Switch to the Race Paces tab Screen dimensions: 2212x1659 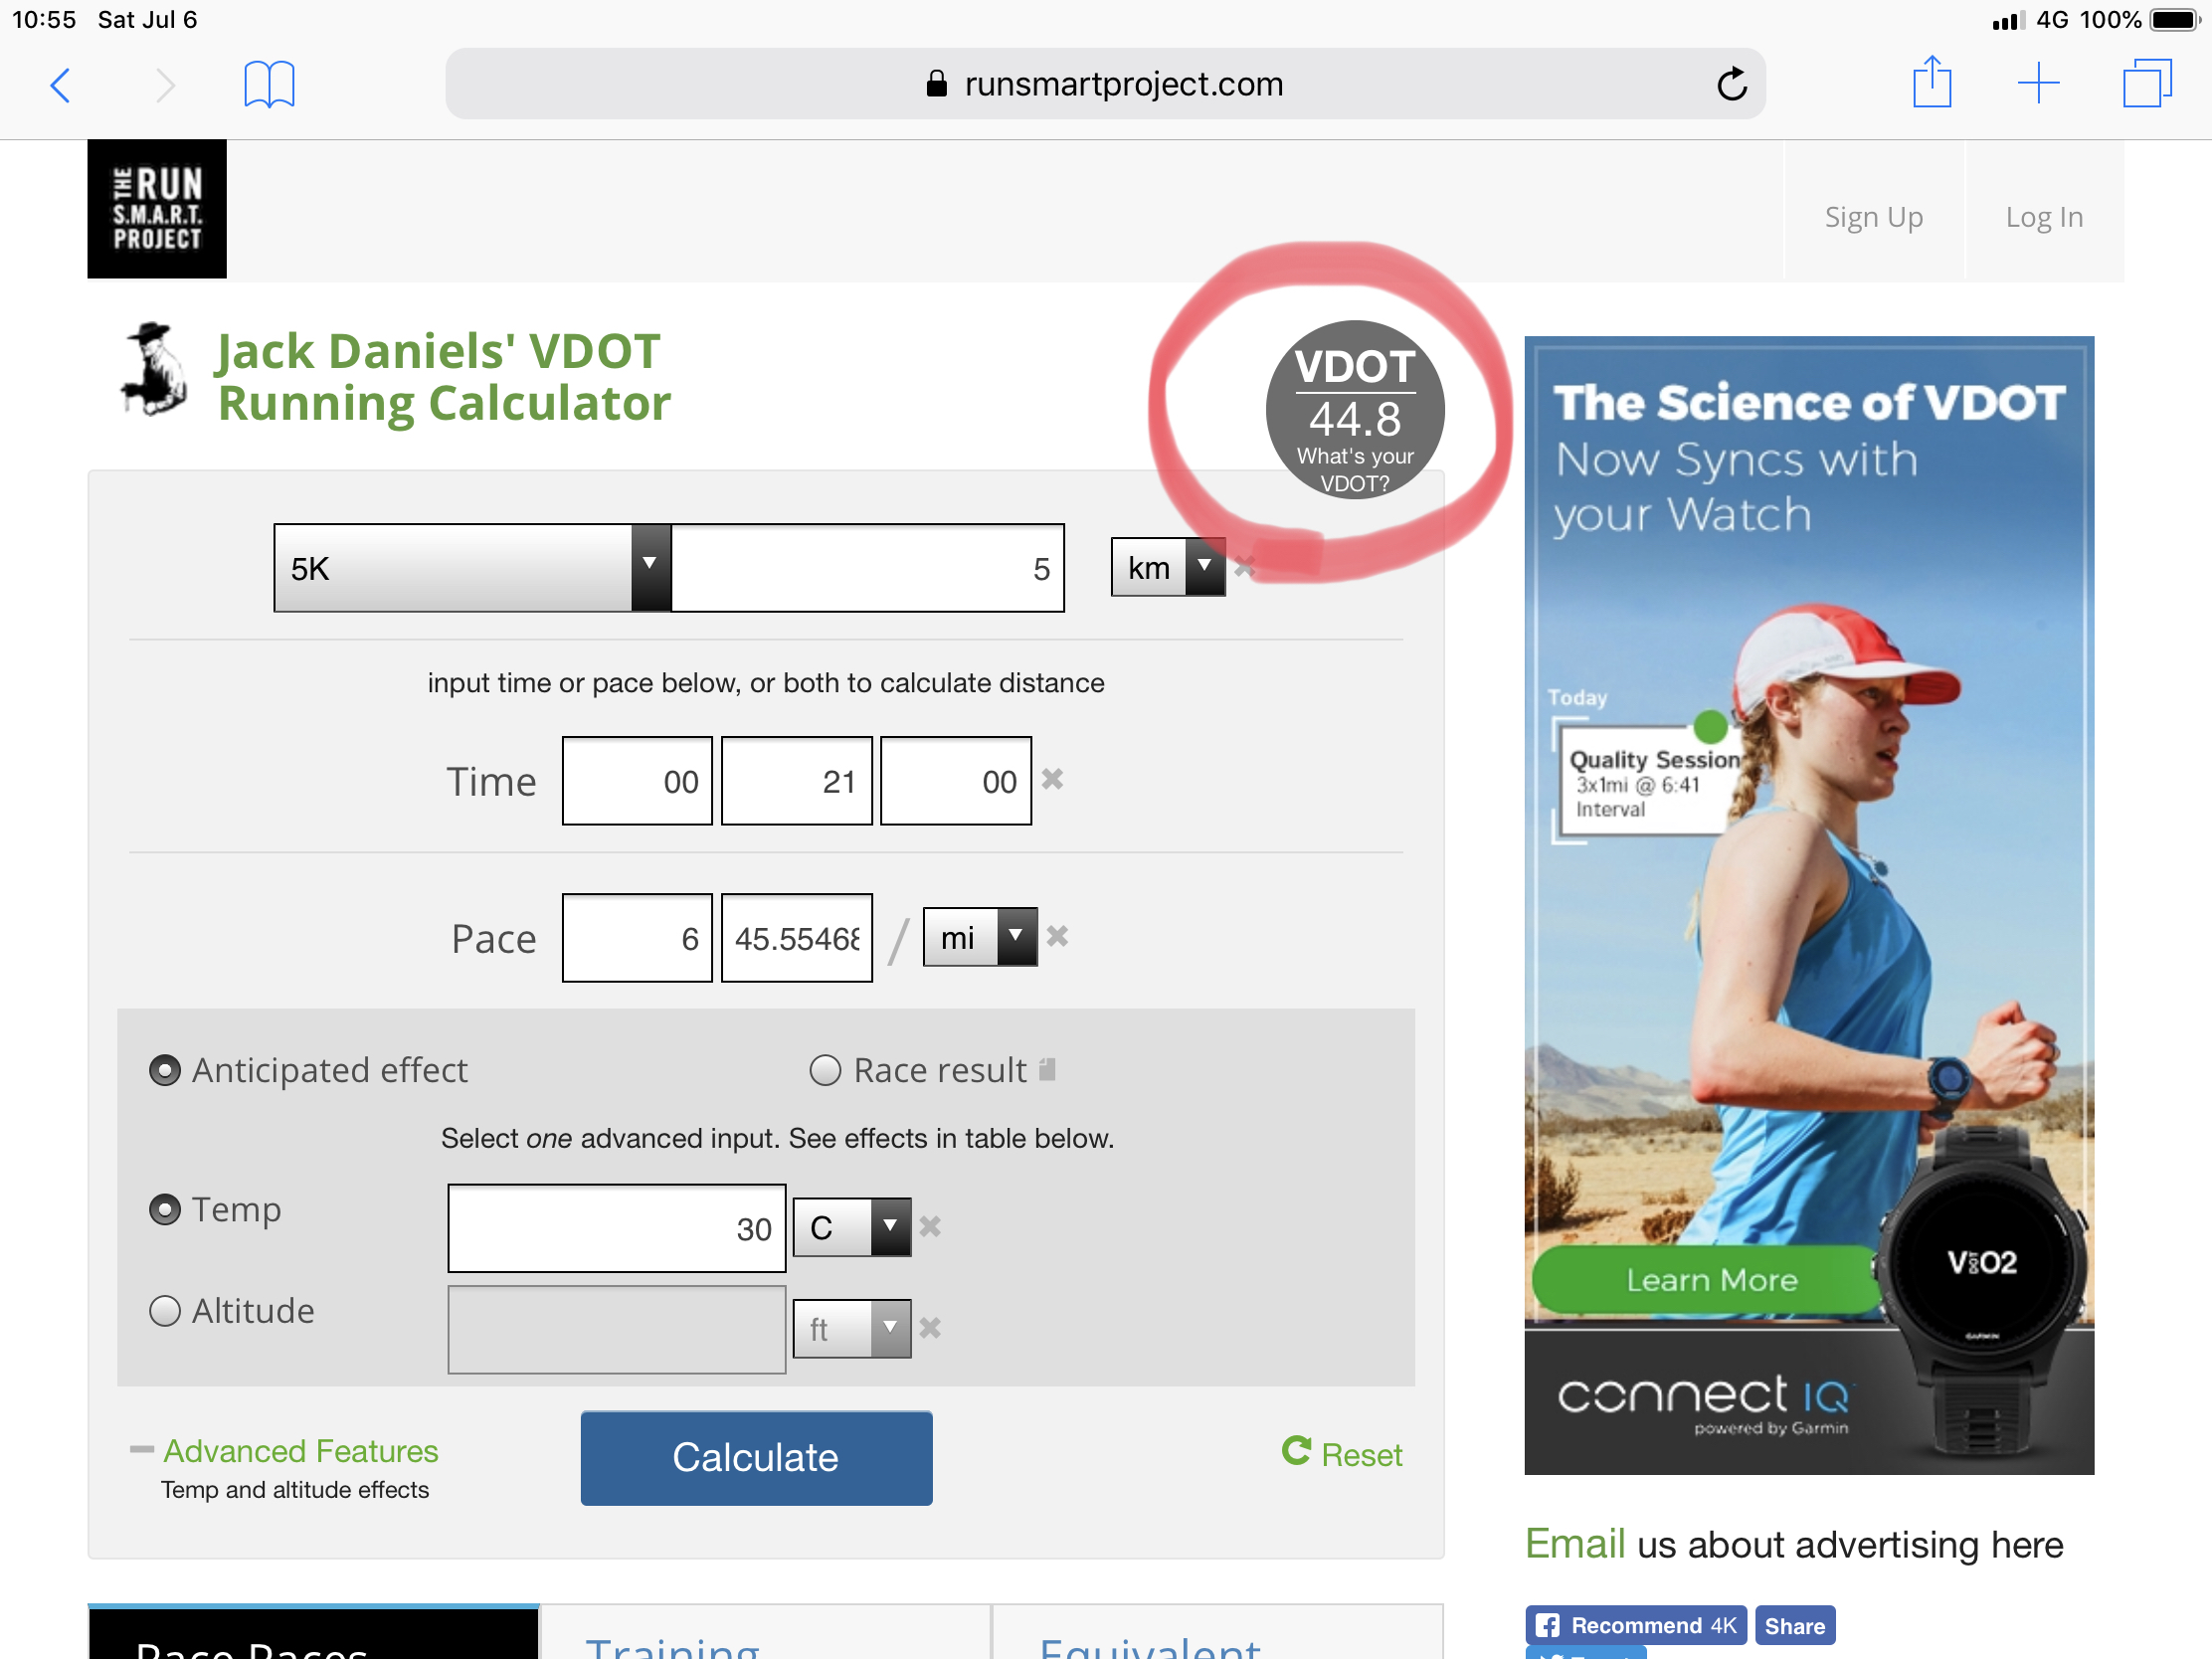[314, 1634]
